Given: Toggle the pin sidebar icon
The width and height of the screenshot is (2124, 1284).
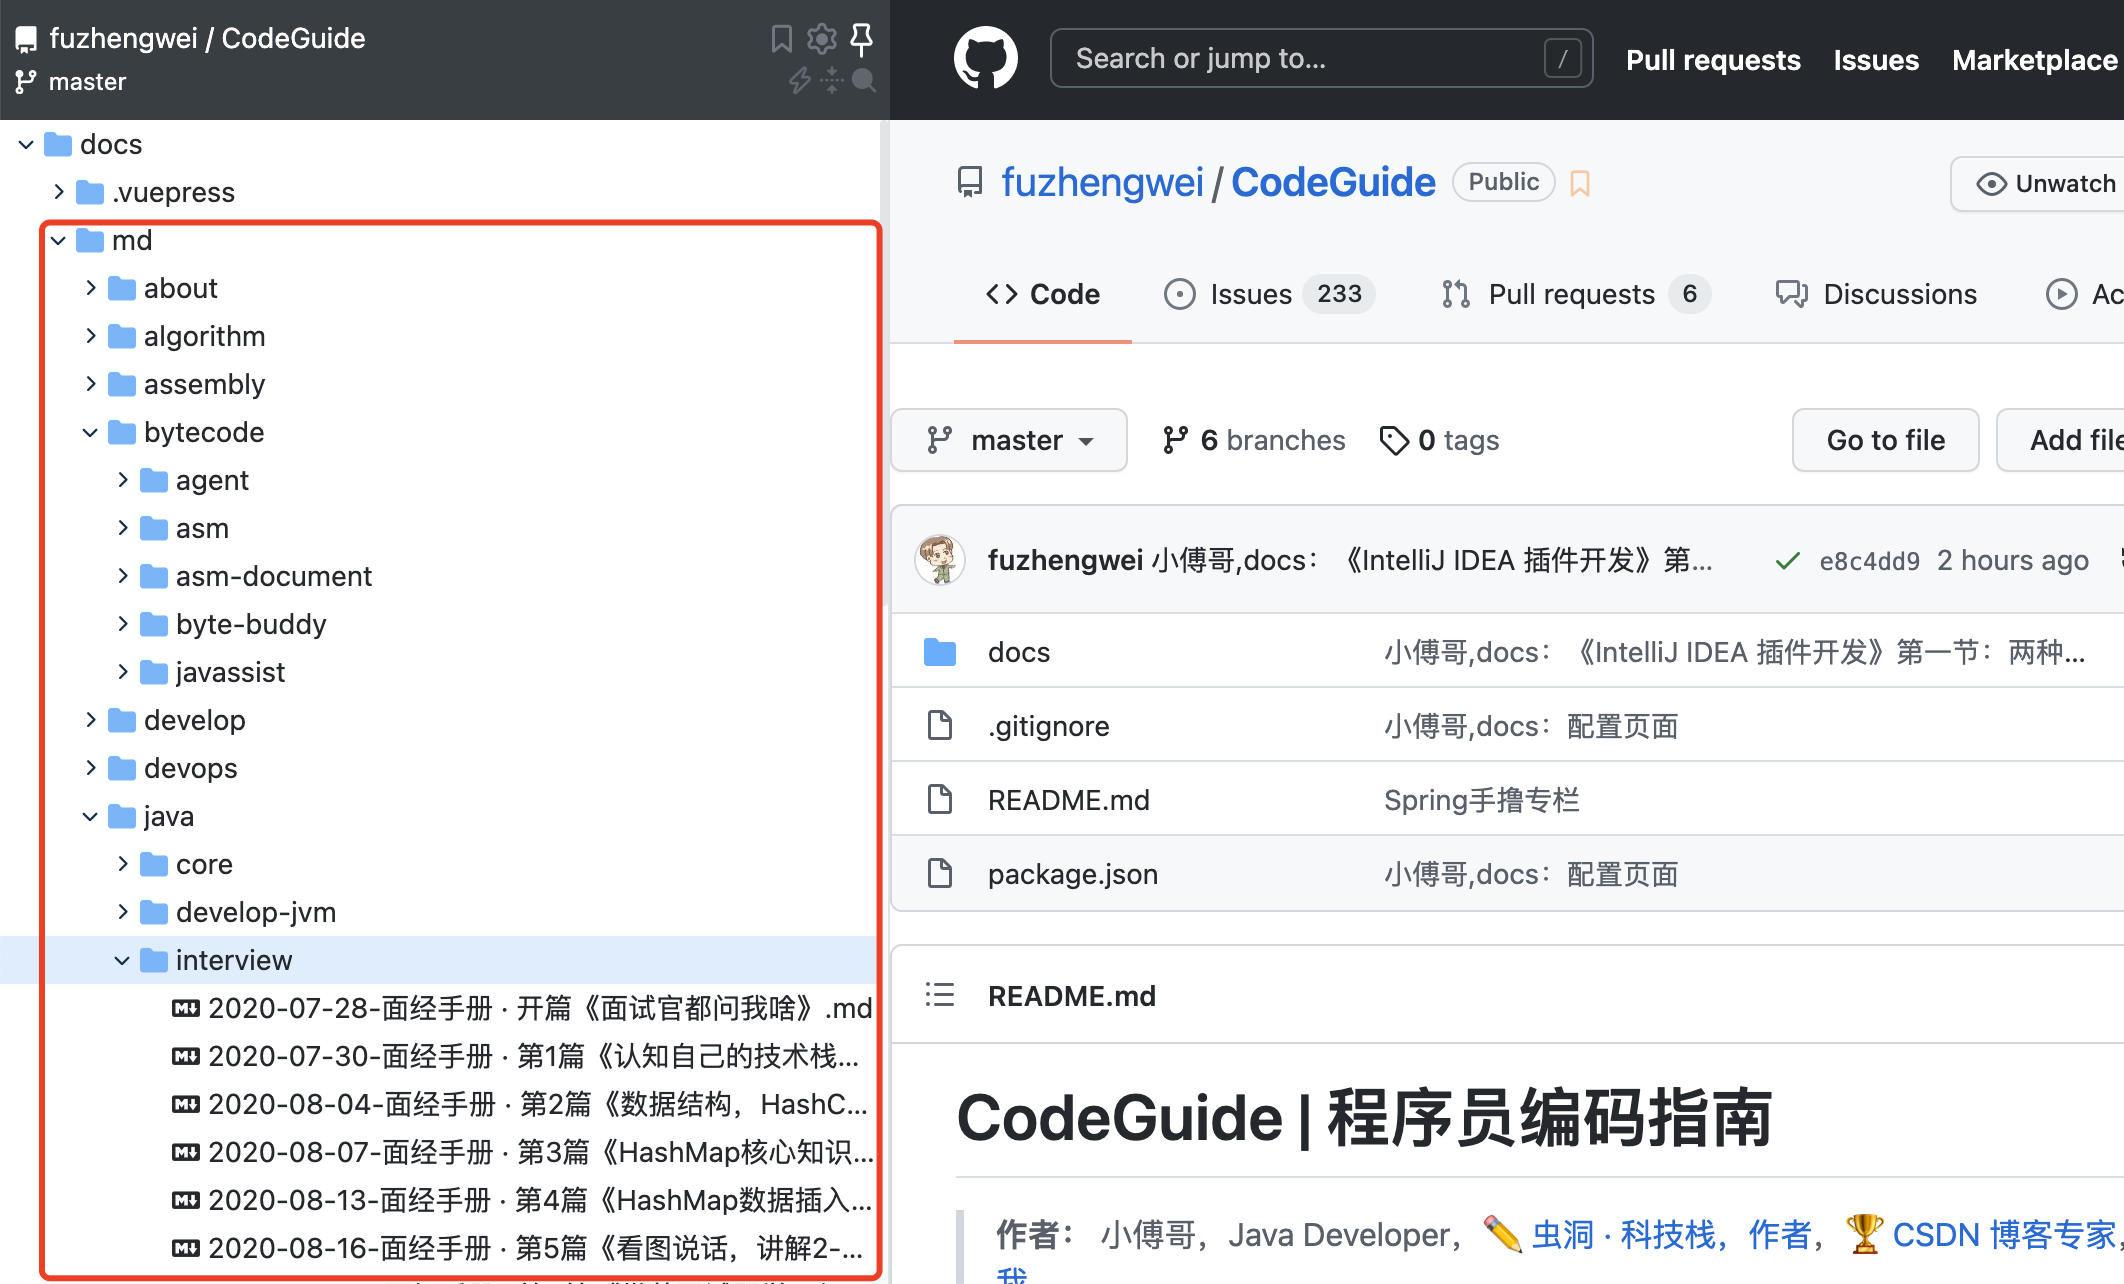Looking at the screenshot, I should (861, 39).
